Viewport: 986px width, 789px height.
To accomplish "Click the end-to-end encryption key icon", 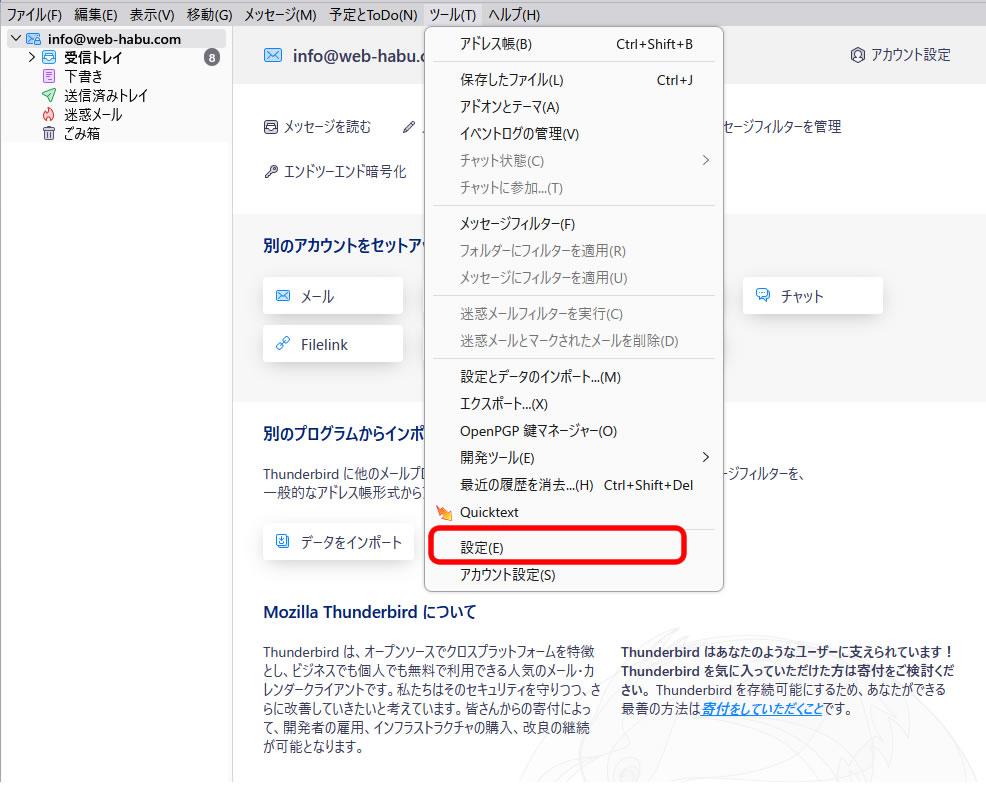I will (271, 172).
